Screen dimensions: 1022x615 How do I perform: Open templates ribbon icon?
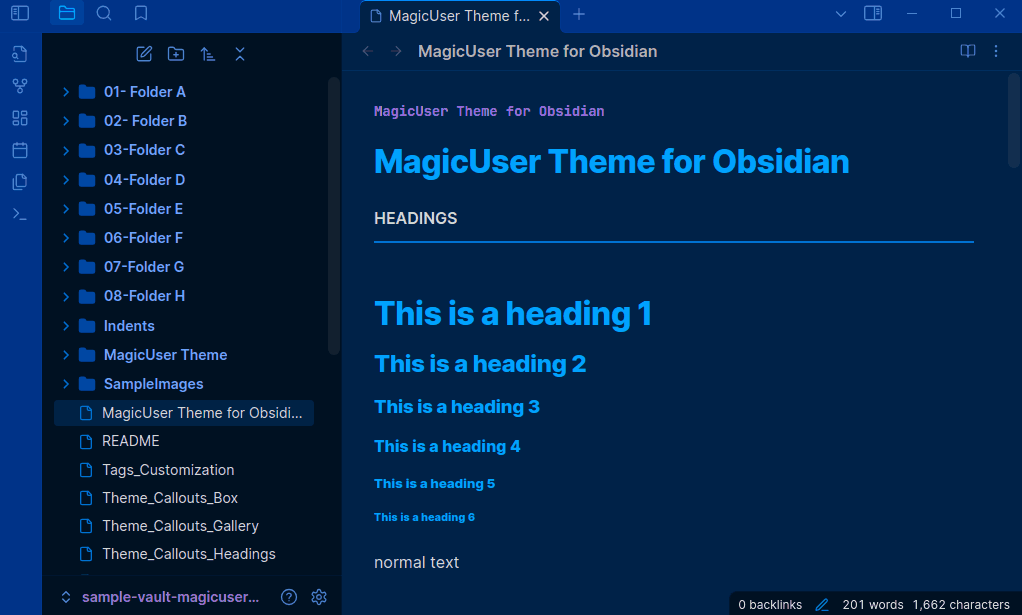click(20, 182)
